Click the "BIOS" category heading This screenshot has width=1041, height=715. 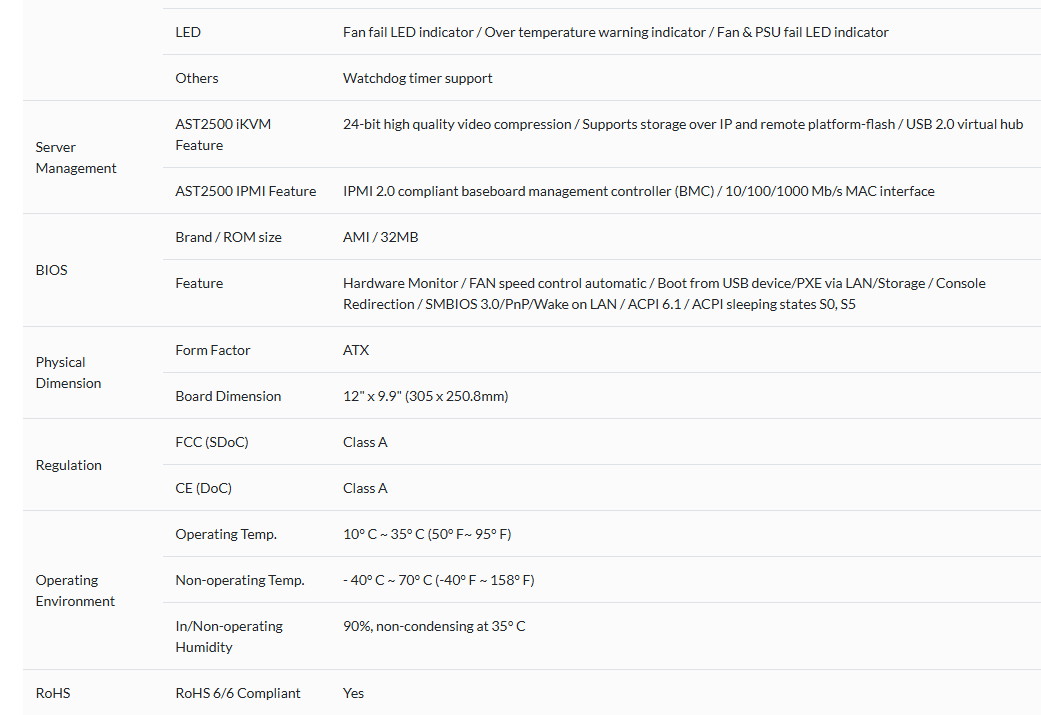click(x=52, y=270)
